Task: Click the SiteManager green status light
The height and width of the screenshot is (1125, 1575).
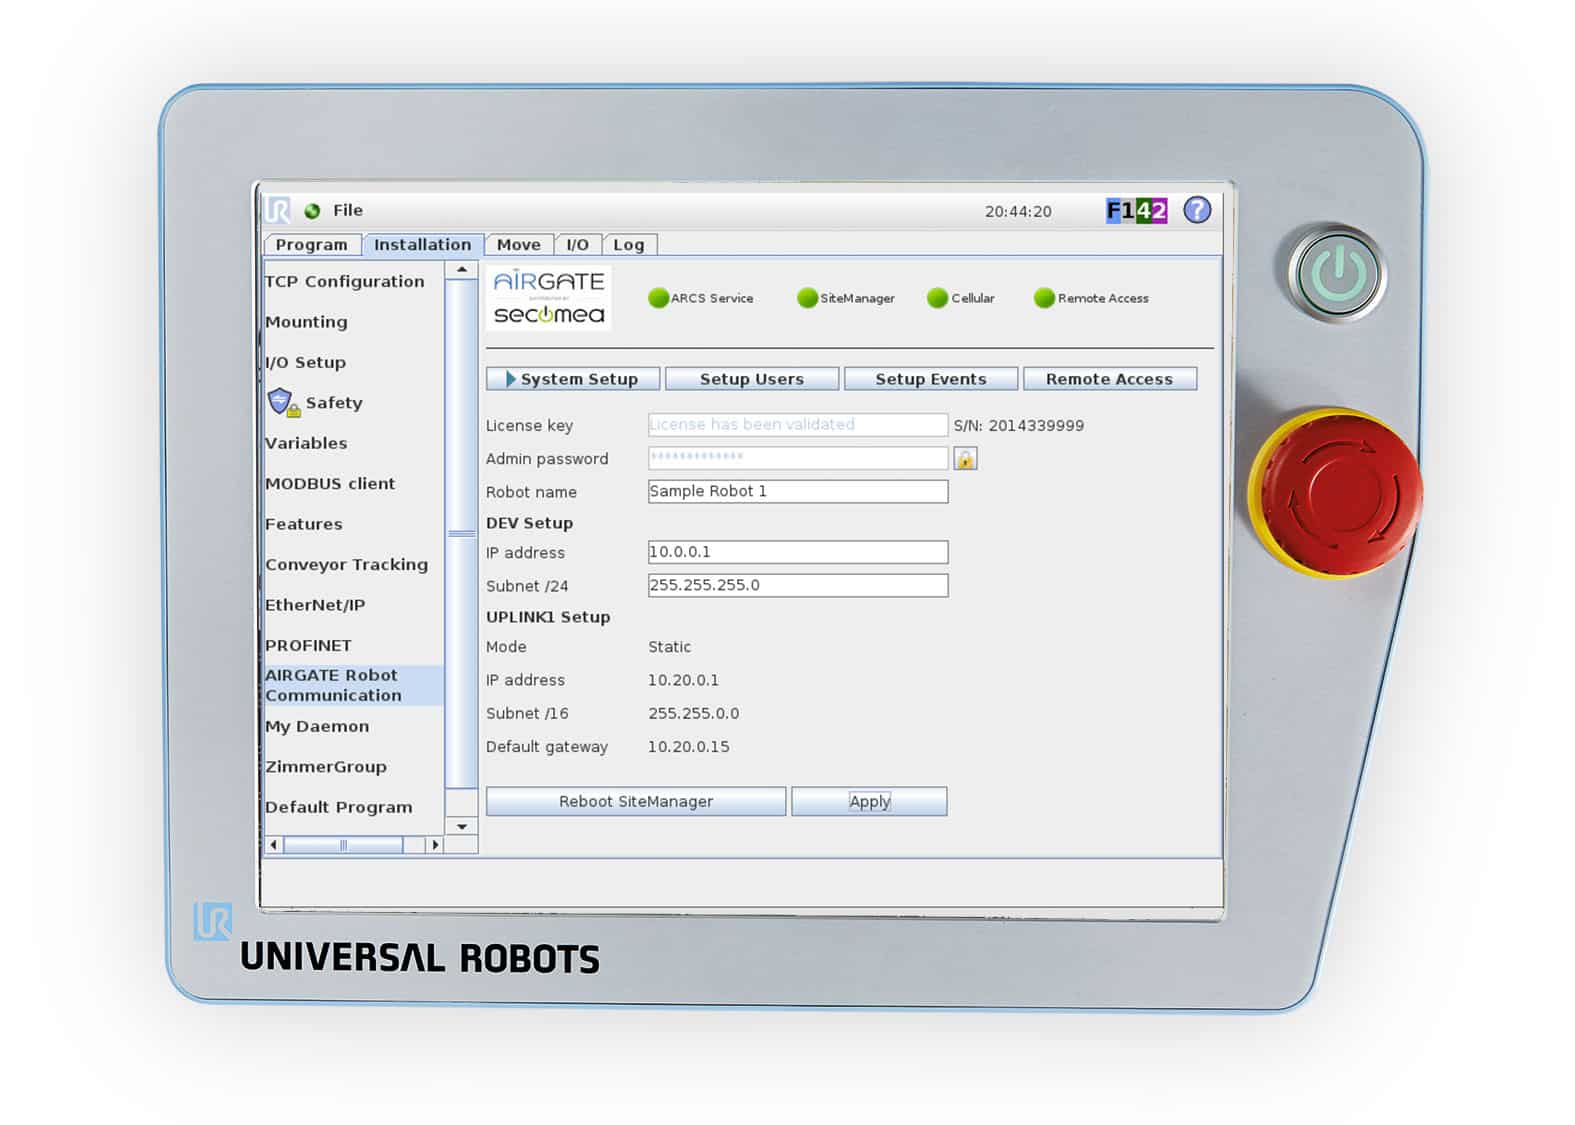Action: coord(807,298)
